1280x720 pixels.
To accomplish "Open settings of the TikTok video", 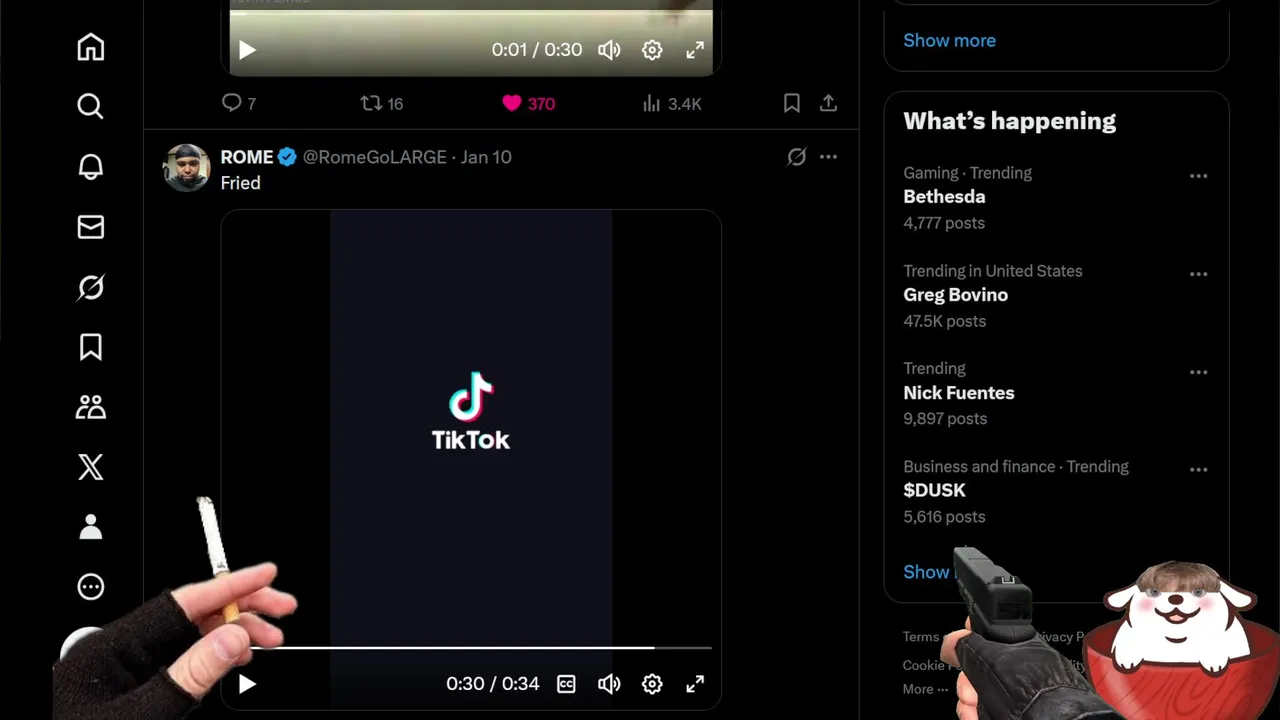I will click(652, 684).
